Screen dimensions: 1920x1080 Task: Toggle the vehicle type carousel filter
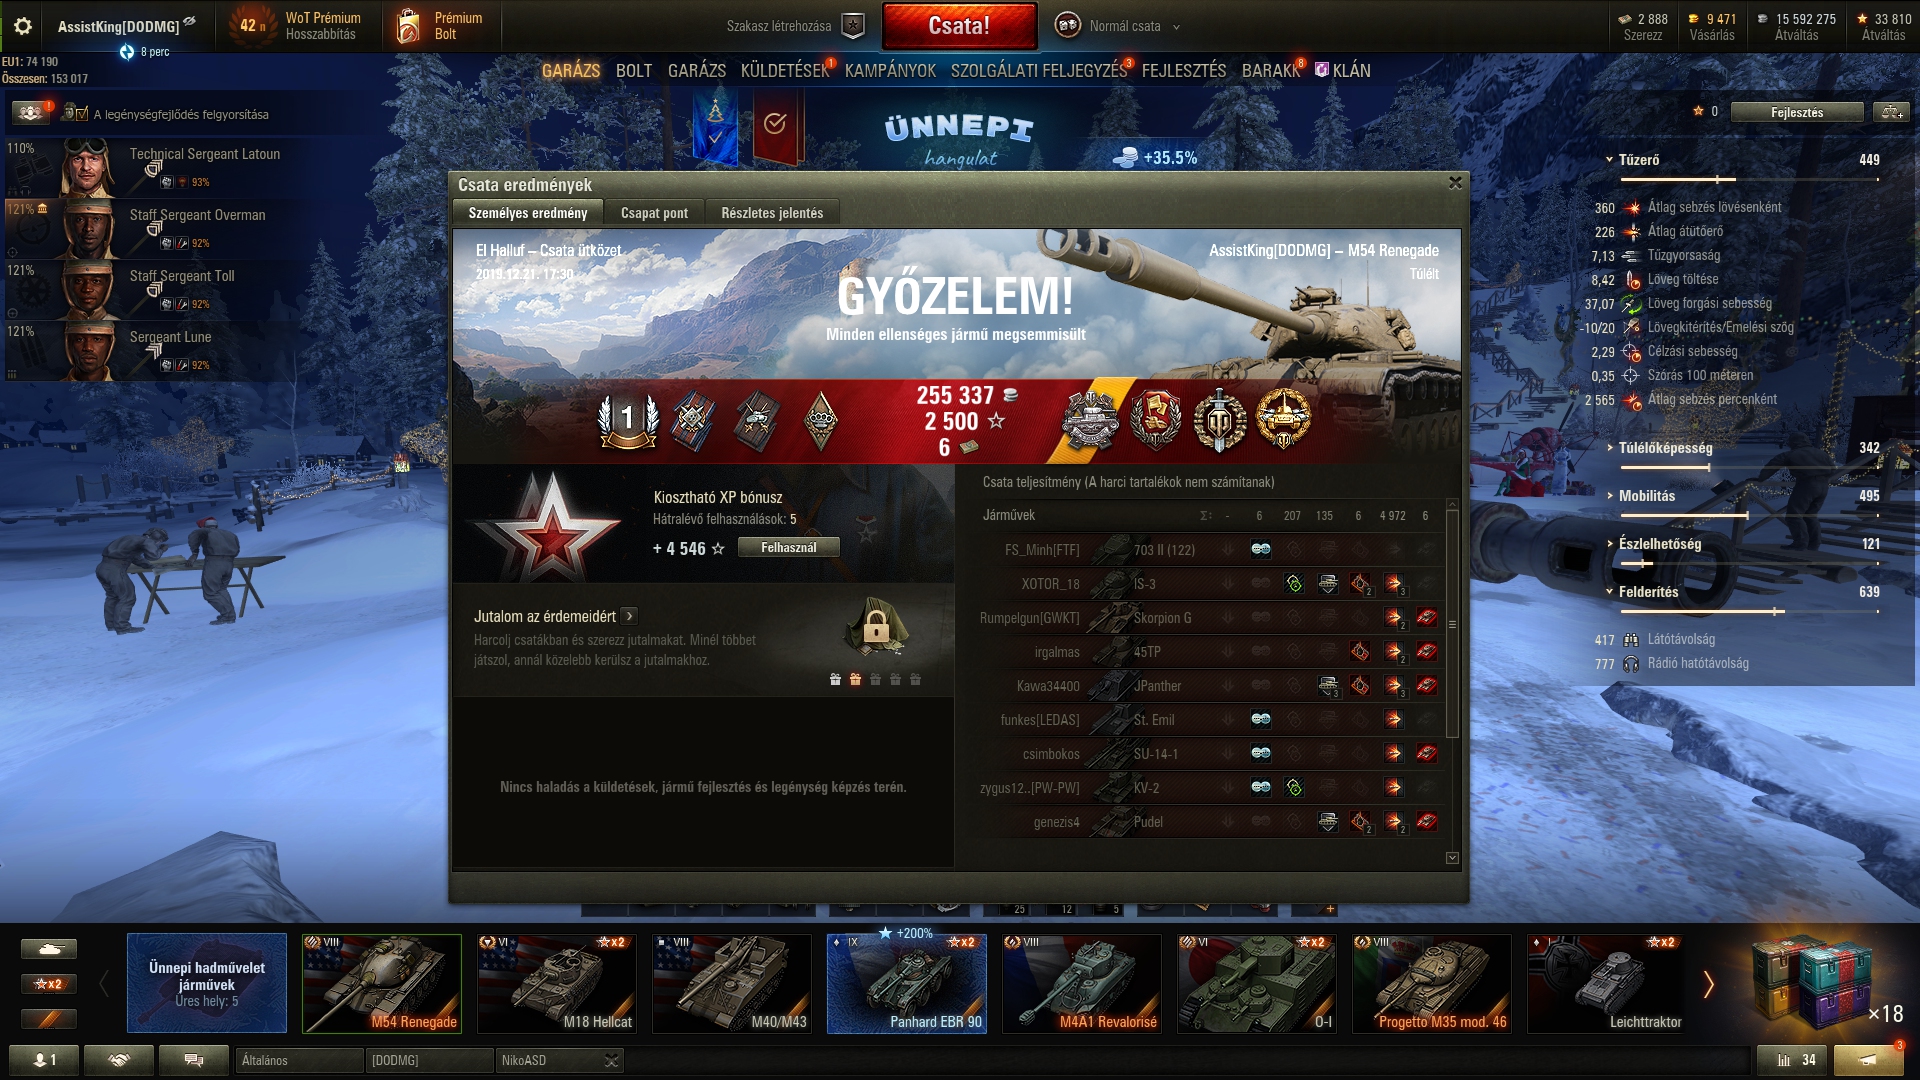49,948
